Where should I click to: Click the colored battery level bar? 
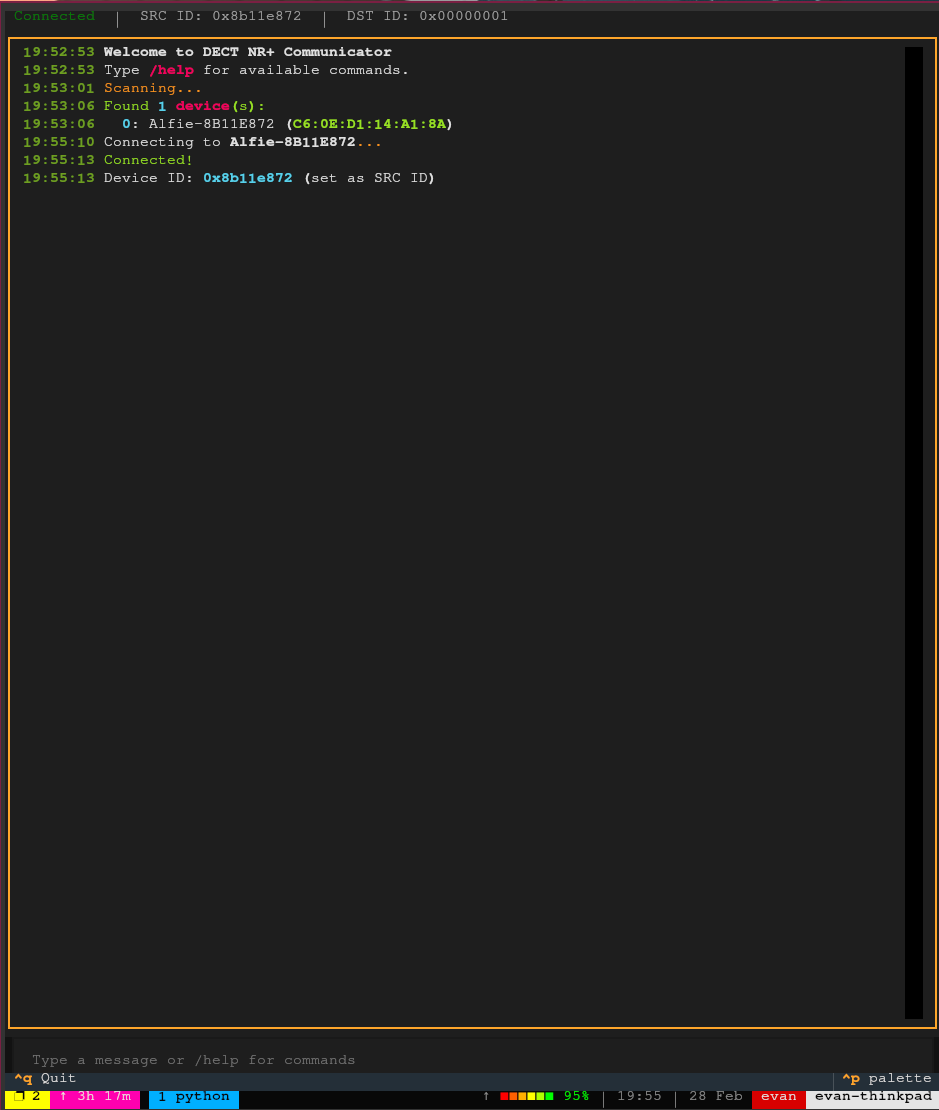tap(527, 1096)
